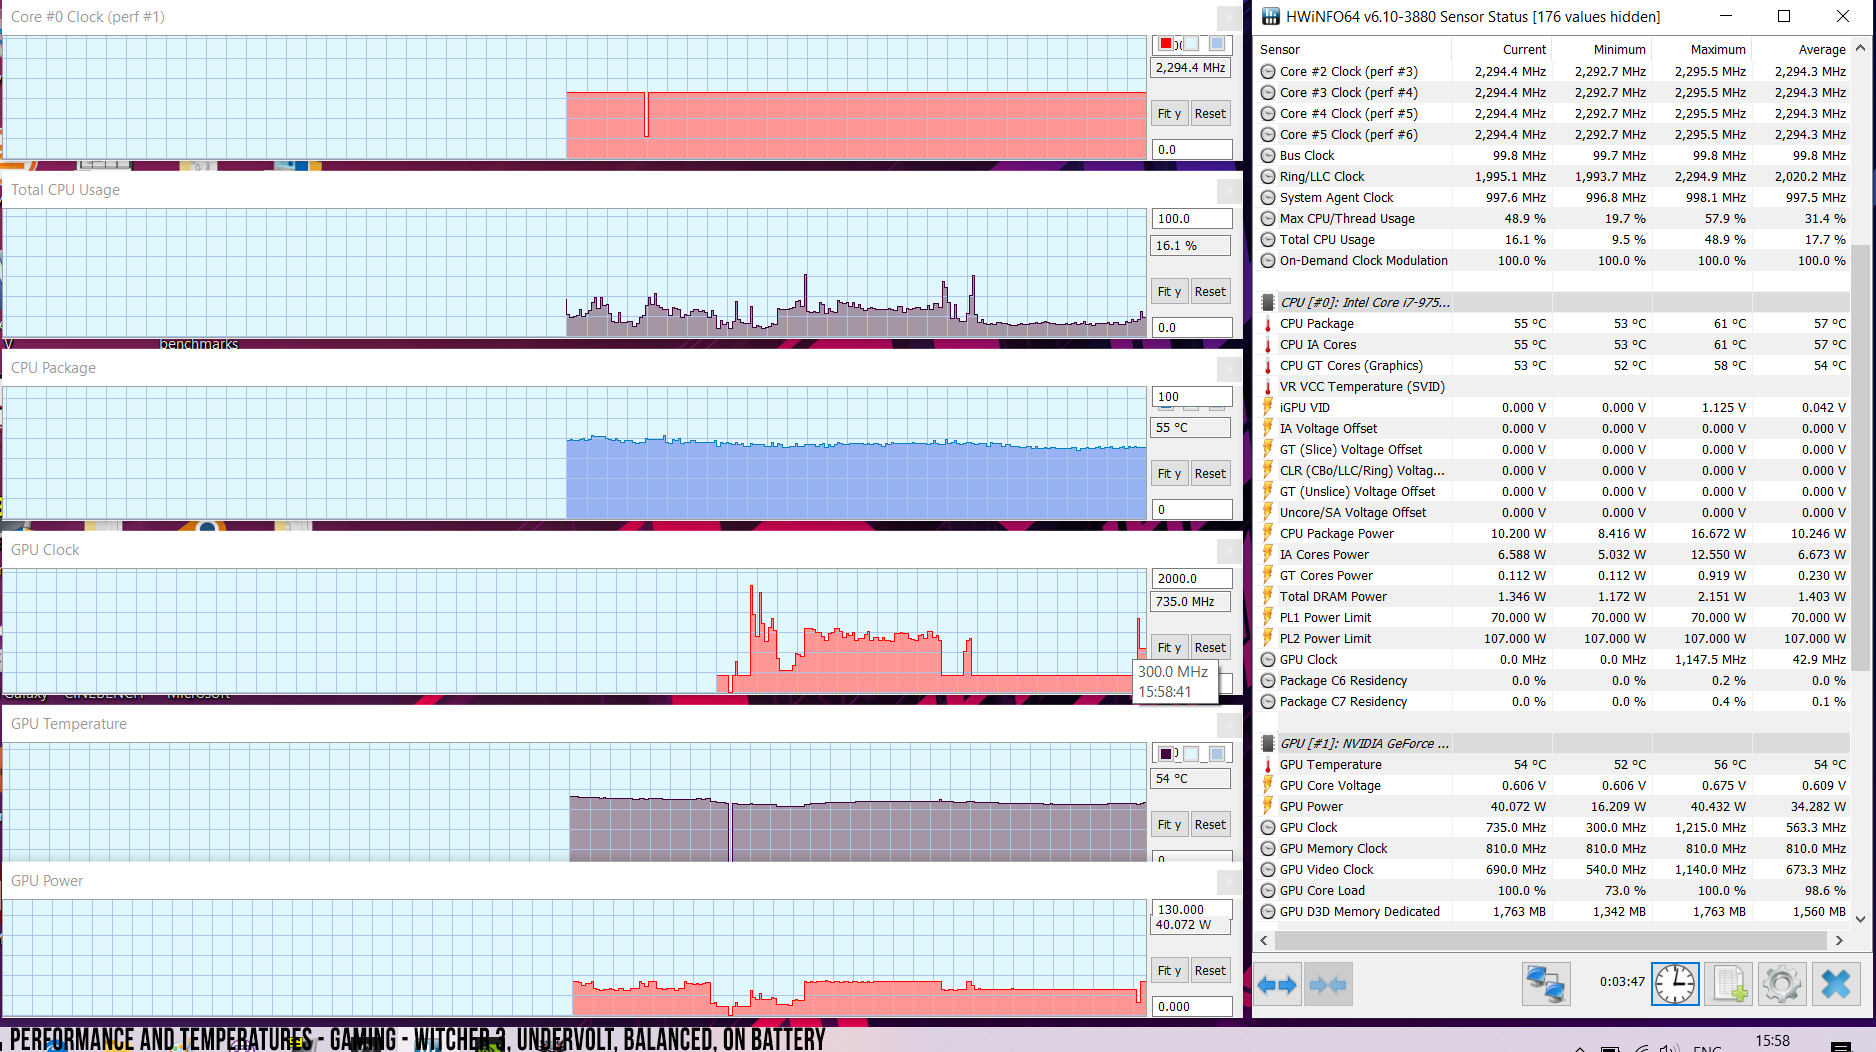1876x1052 pixels.
Task: Click the Current column header
Action: (1501, 49)
